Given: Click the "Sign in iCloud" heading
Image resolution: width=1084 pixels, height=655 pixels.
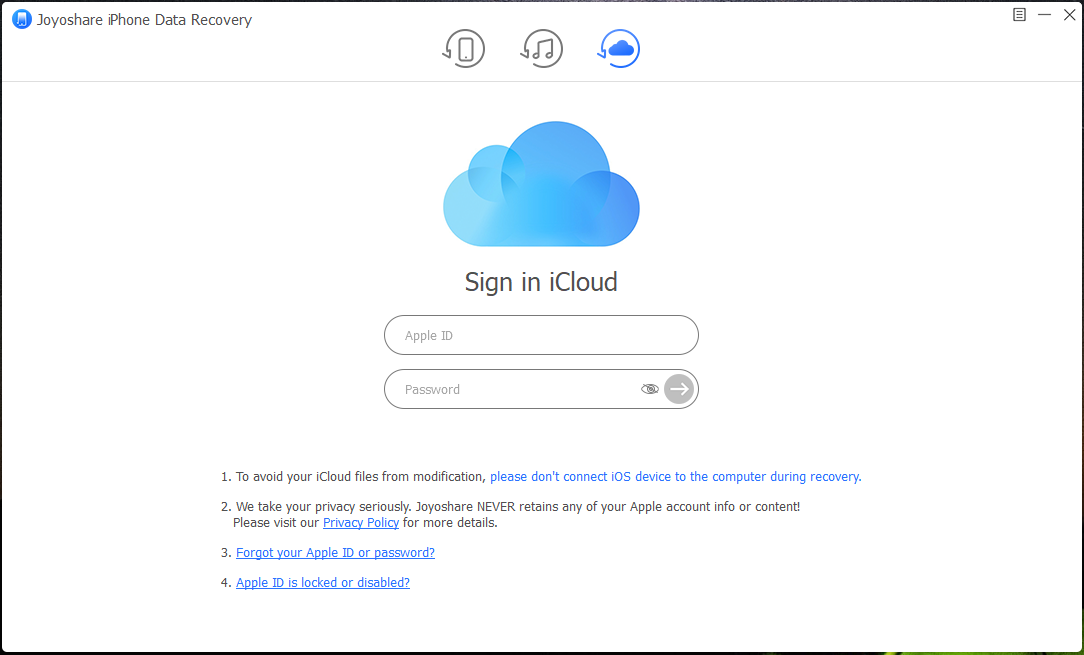Looking at the screenshot, I should pos(541,282).
